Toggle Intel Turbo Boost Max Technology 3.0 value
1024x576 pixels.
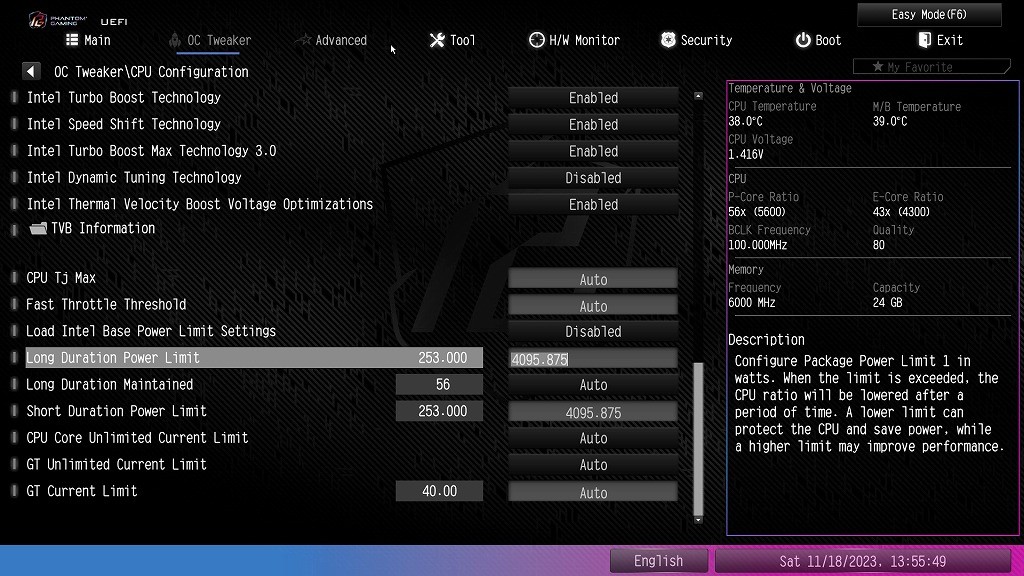coord(593,151)
